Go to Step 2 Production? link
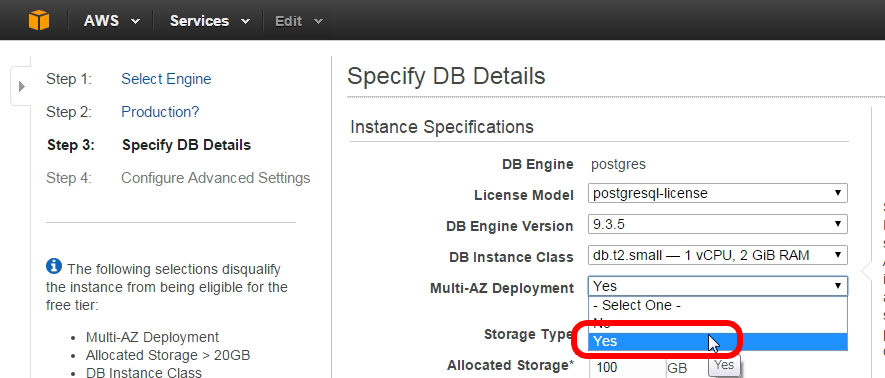 [x=160, y=112]
